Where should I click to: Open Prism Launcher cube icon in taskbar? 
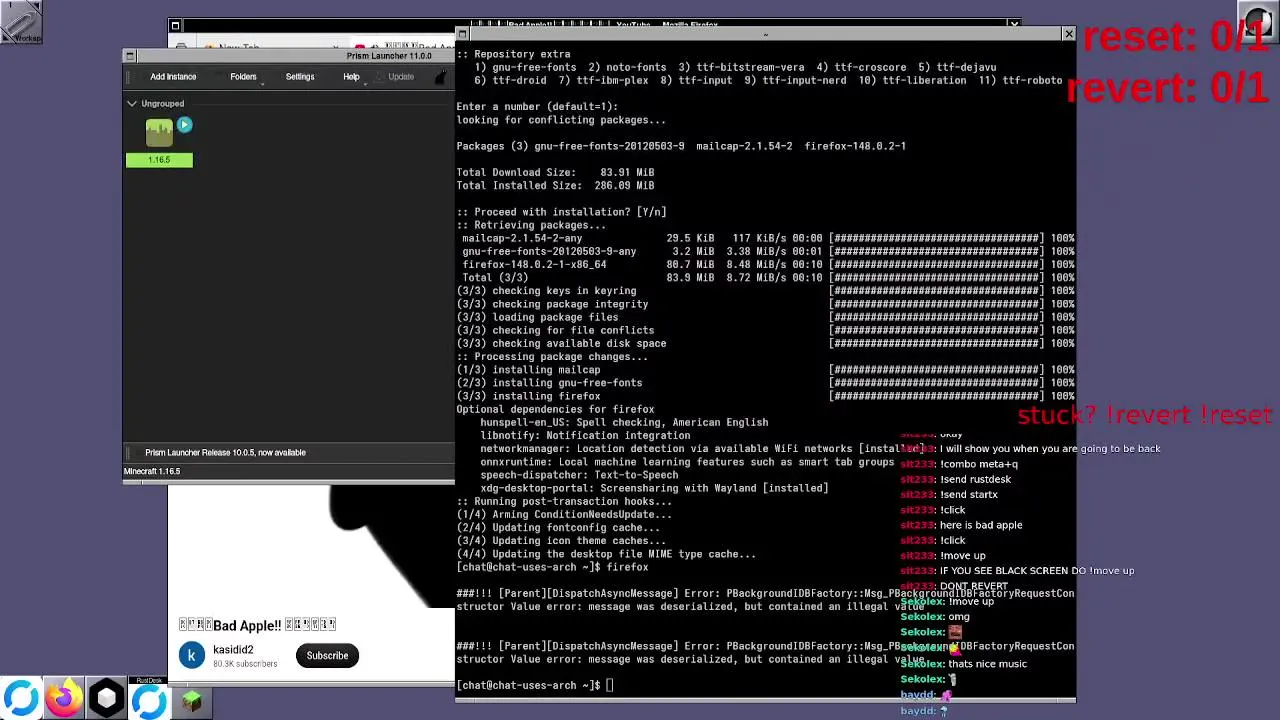pyautogui.click(x=107, y=699)
